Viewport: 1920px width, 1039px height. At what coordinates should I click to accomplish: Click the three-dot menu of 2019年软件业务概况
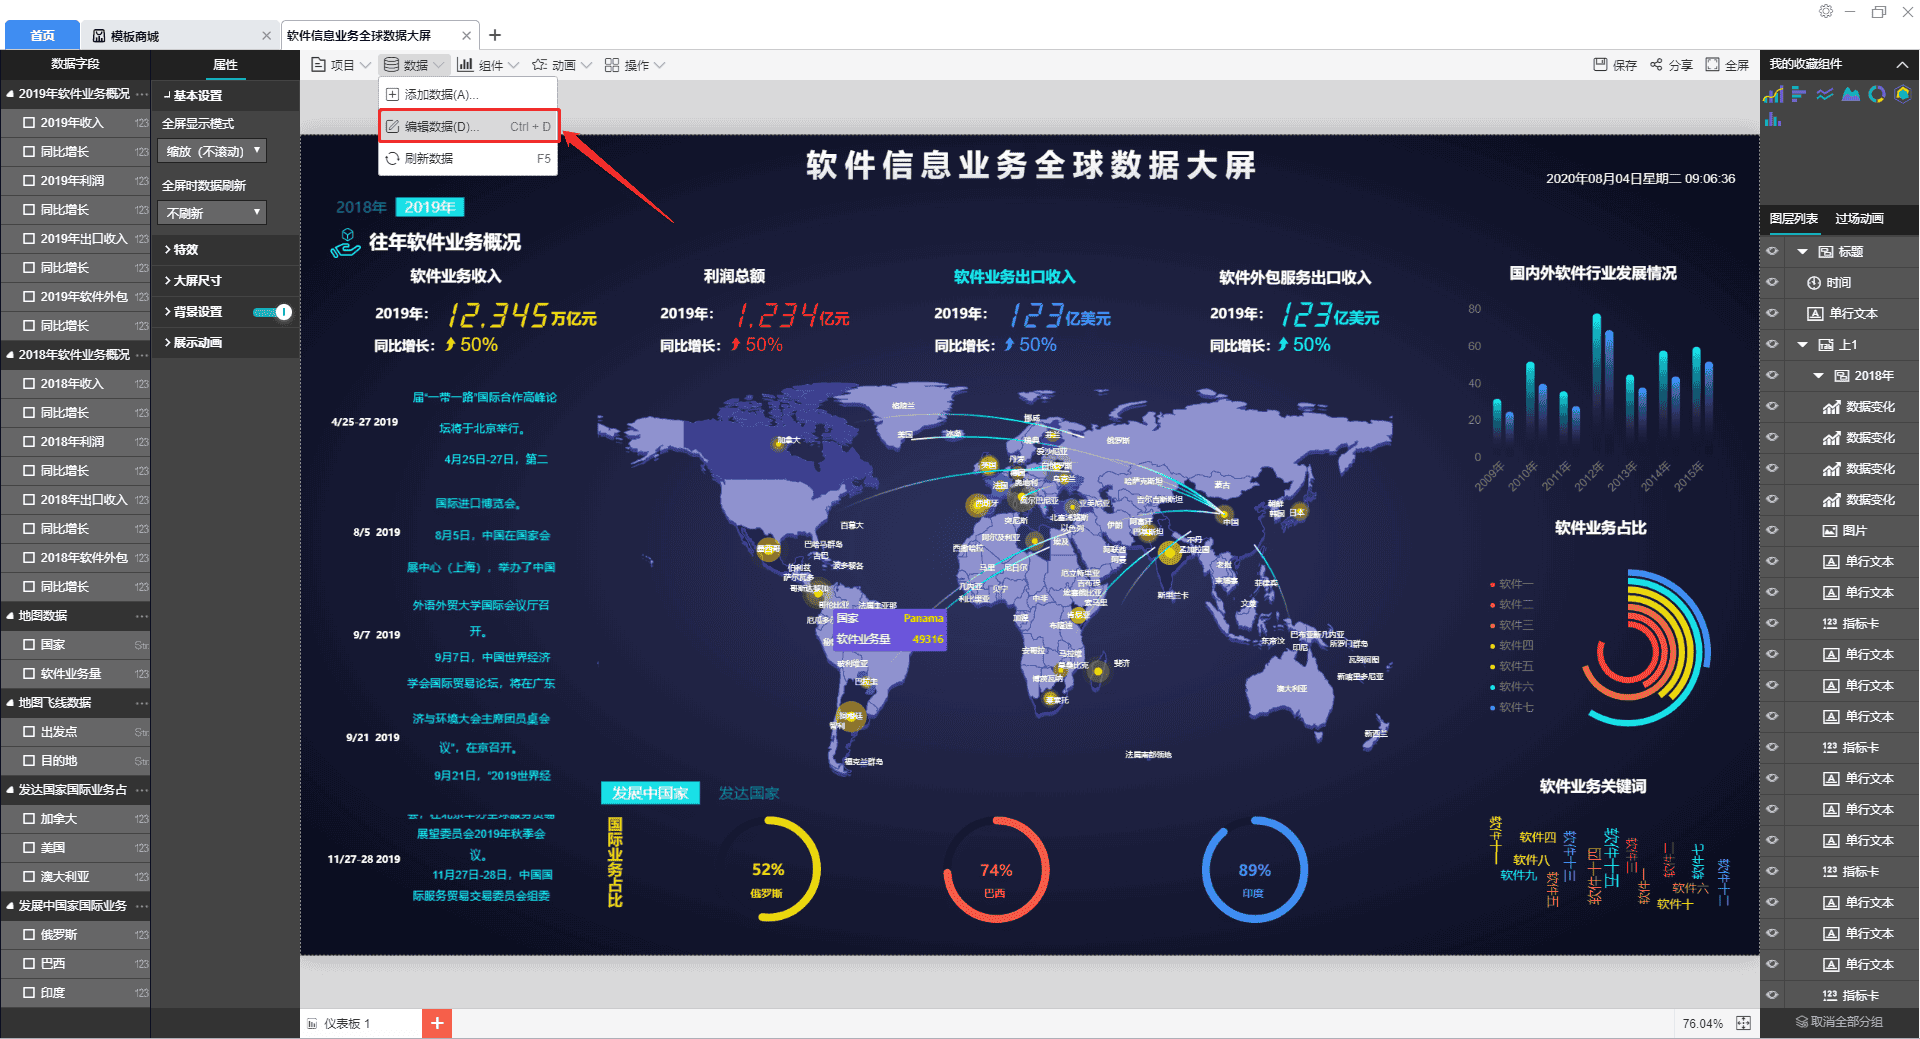(x=142, y=94)
